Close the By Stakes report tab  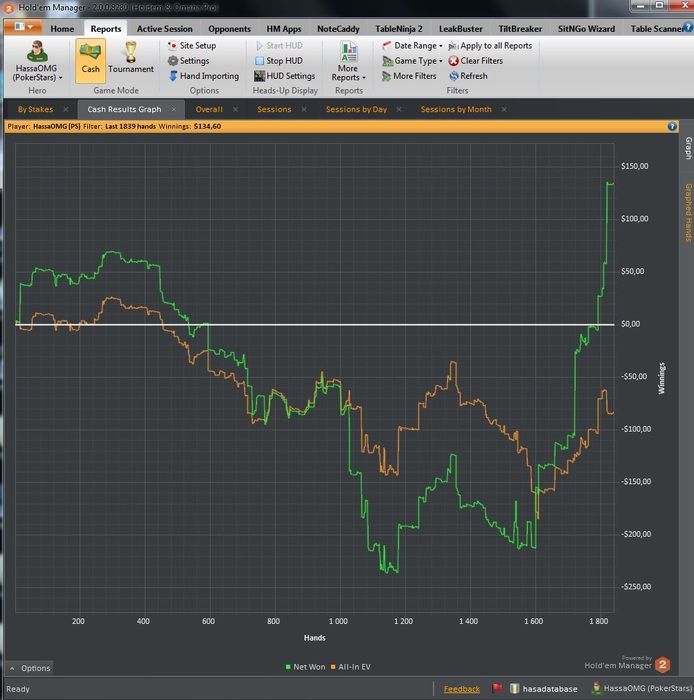66,109
